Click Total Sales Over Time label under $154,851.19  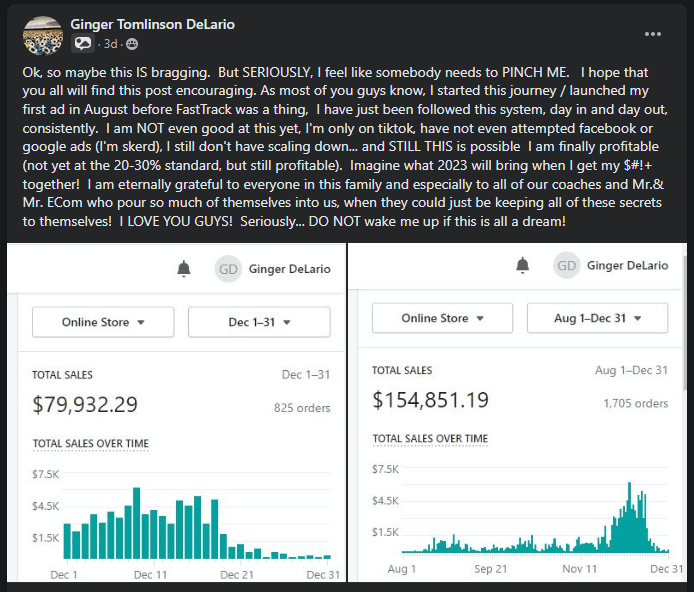coord(430,438)
